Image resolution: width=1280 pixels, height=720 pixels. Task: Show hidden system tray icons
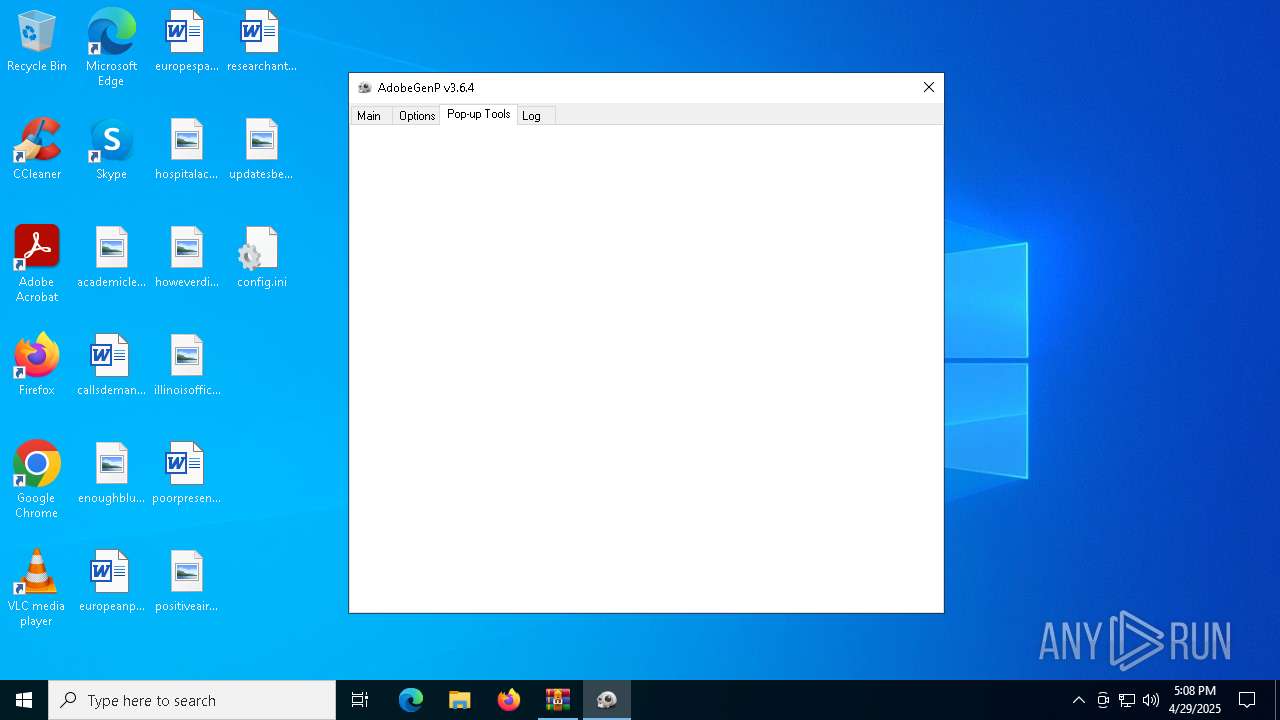pyautogui.click(x=1078, y=700)
